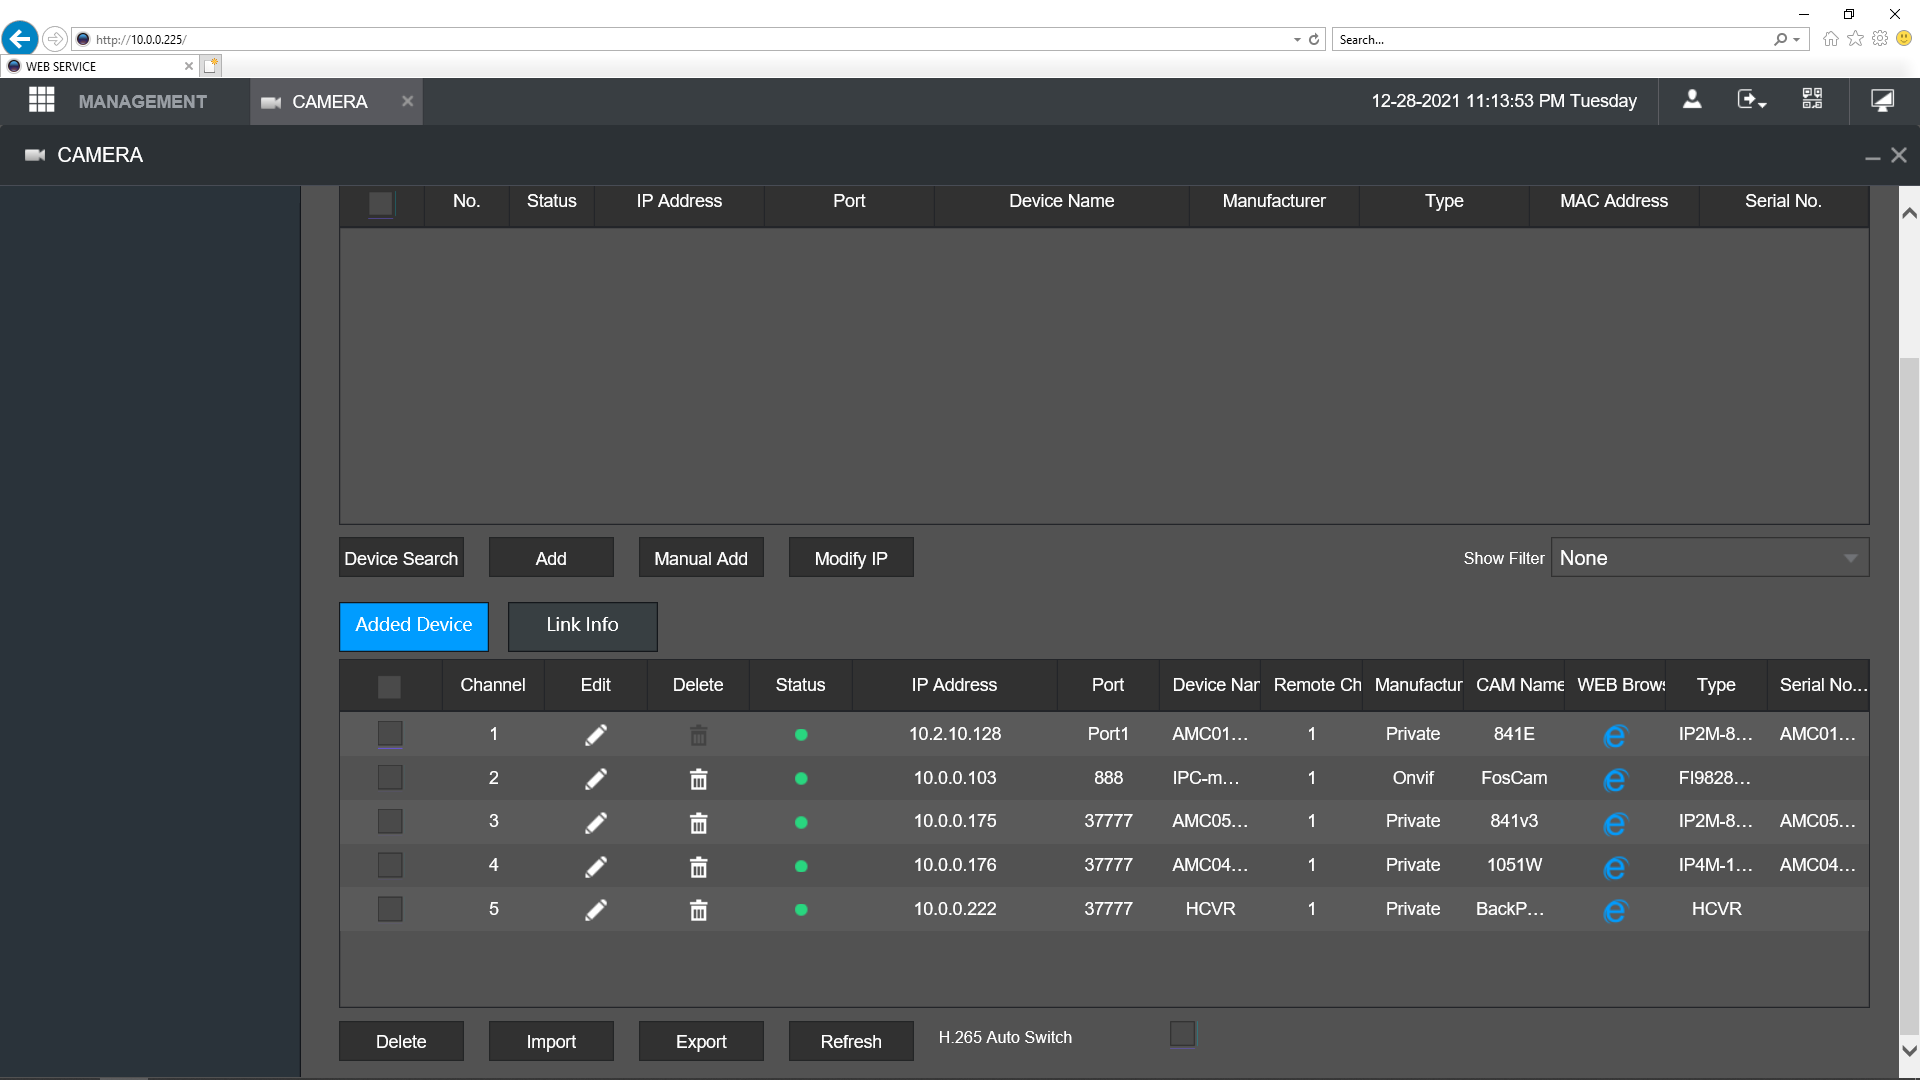Click the page scrollbar down arrow
The height and width of the screenshot is (1080, 1920).
(x=1909, y=1051)
